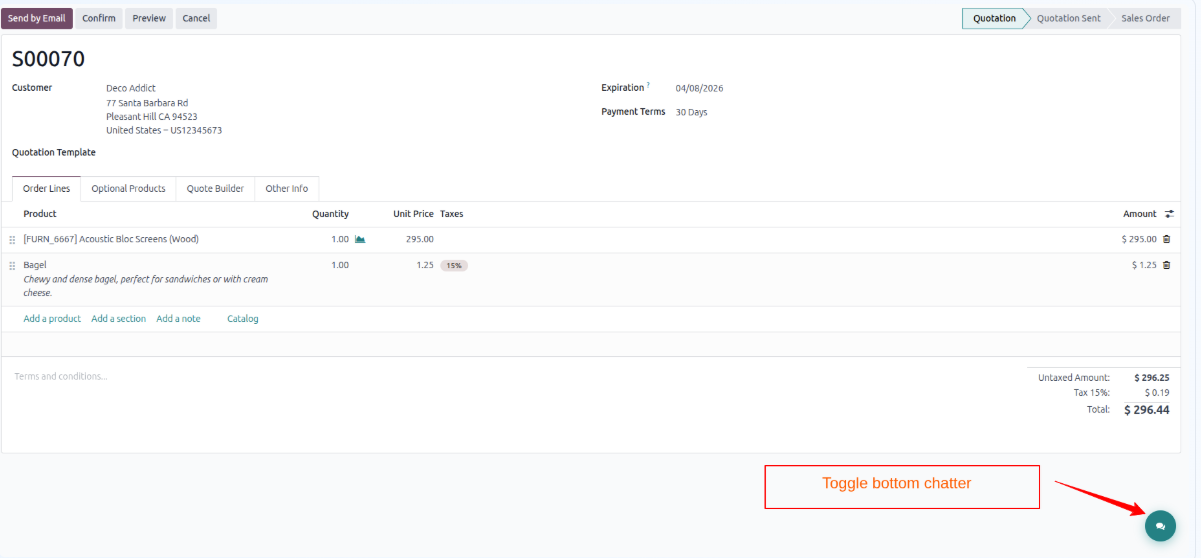Edit quantity 1.00 of Acoustic Bloc Screens
Viewport: 1201px width, 558px height.
tap(340, 240)
